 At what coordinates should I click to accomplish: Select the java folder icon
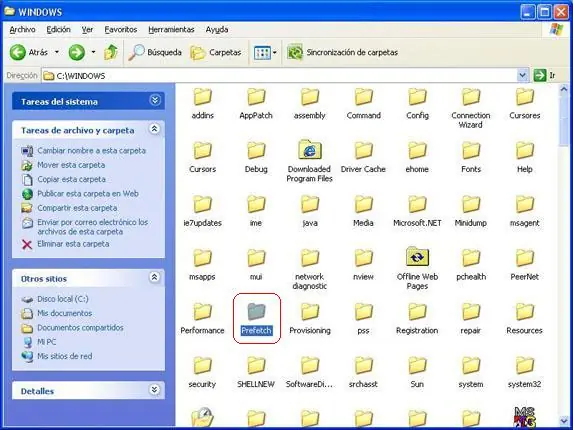(x=310, y=204)
